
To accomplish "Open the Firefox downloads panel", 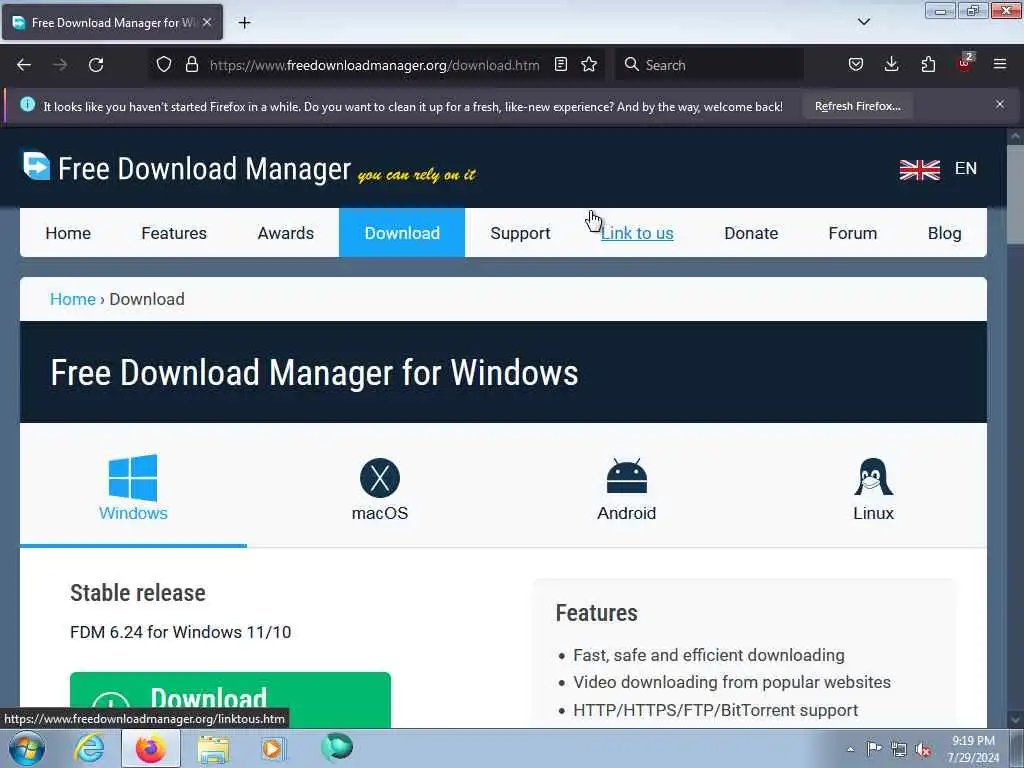I will (x=891, y=64).
